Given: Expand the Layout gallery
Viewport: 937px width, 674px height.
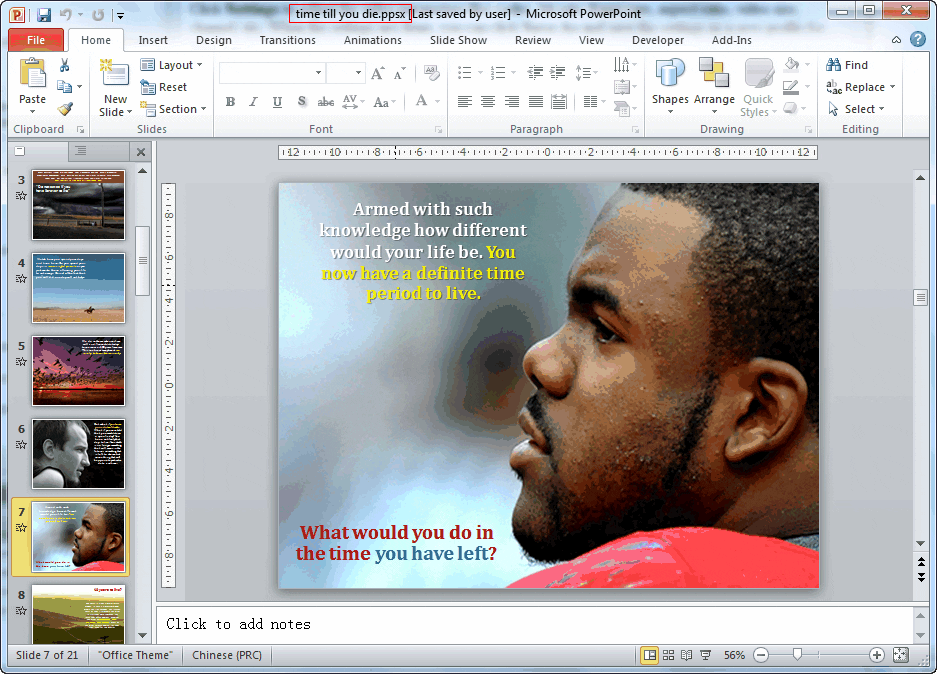Looking at the screenshot, I should pyautogui.click(x=173, y=64).
